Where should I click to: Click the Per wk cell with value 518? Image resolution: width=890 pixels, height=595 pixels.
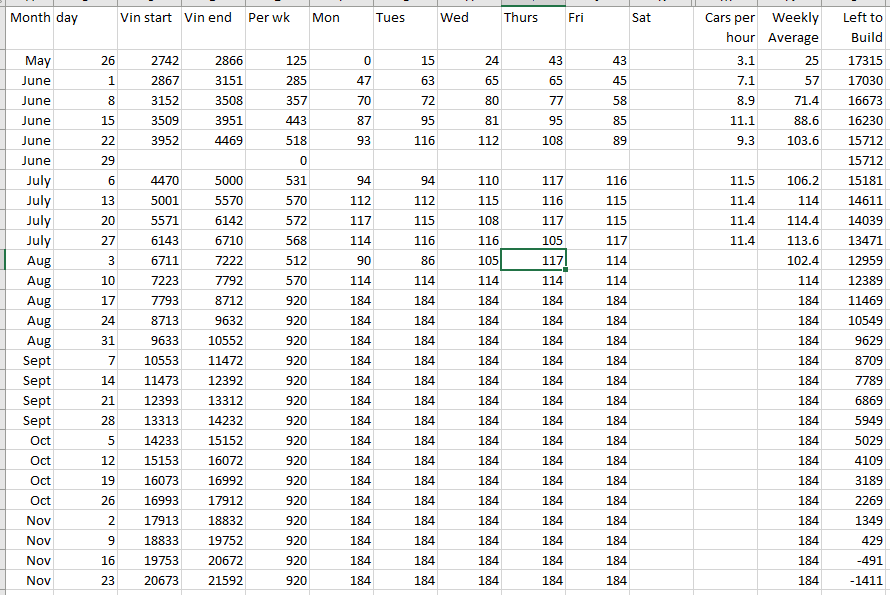[x=276, y=141]
